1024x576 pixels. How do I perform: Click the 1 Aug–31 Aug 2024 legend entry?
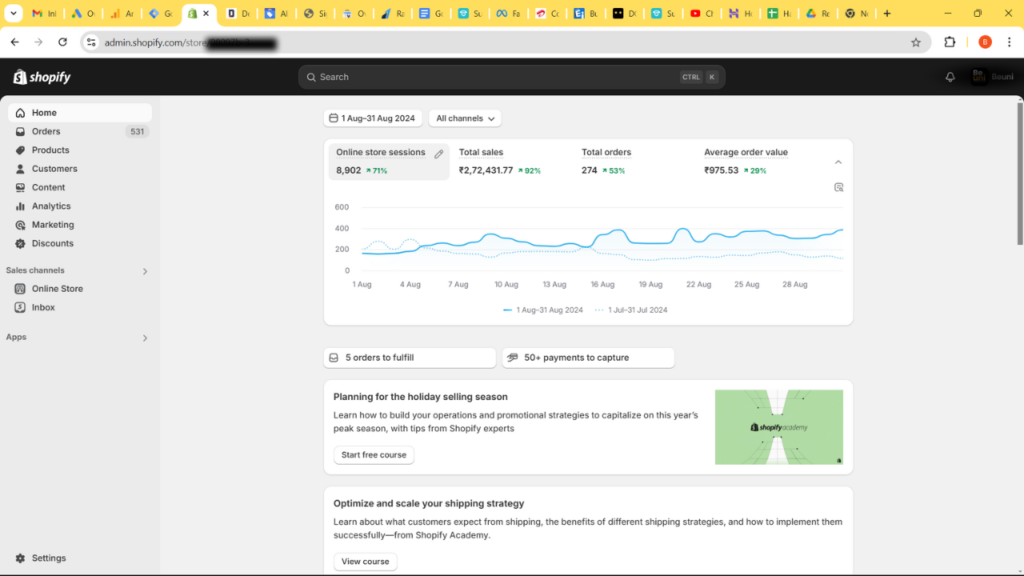543,310
